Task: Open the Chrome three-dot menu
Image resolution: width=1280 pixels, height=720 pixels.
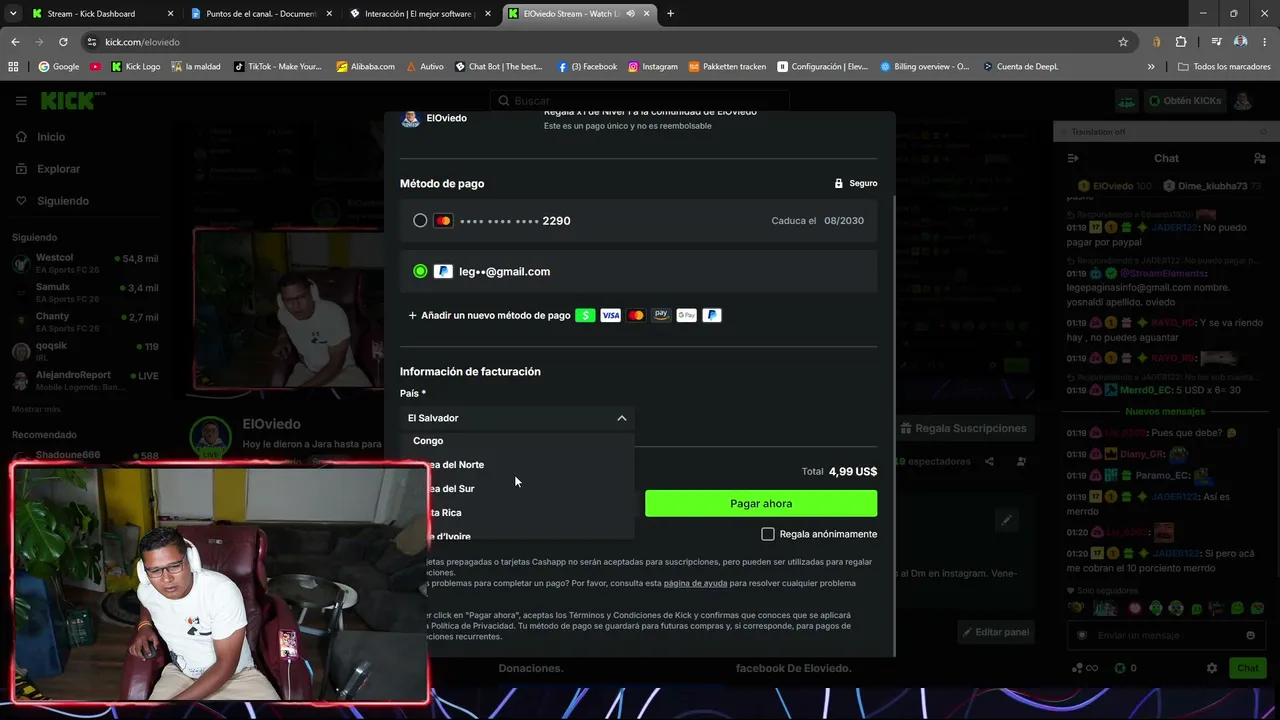Action: pyautogui.click(x=1265, y=42)
